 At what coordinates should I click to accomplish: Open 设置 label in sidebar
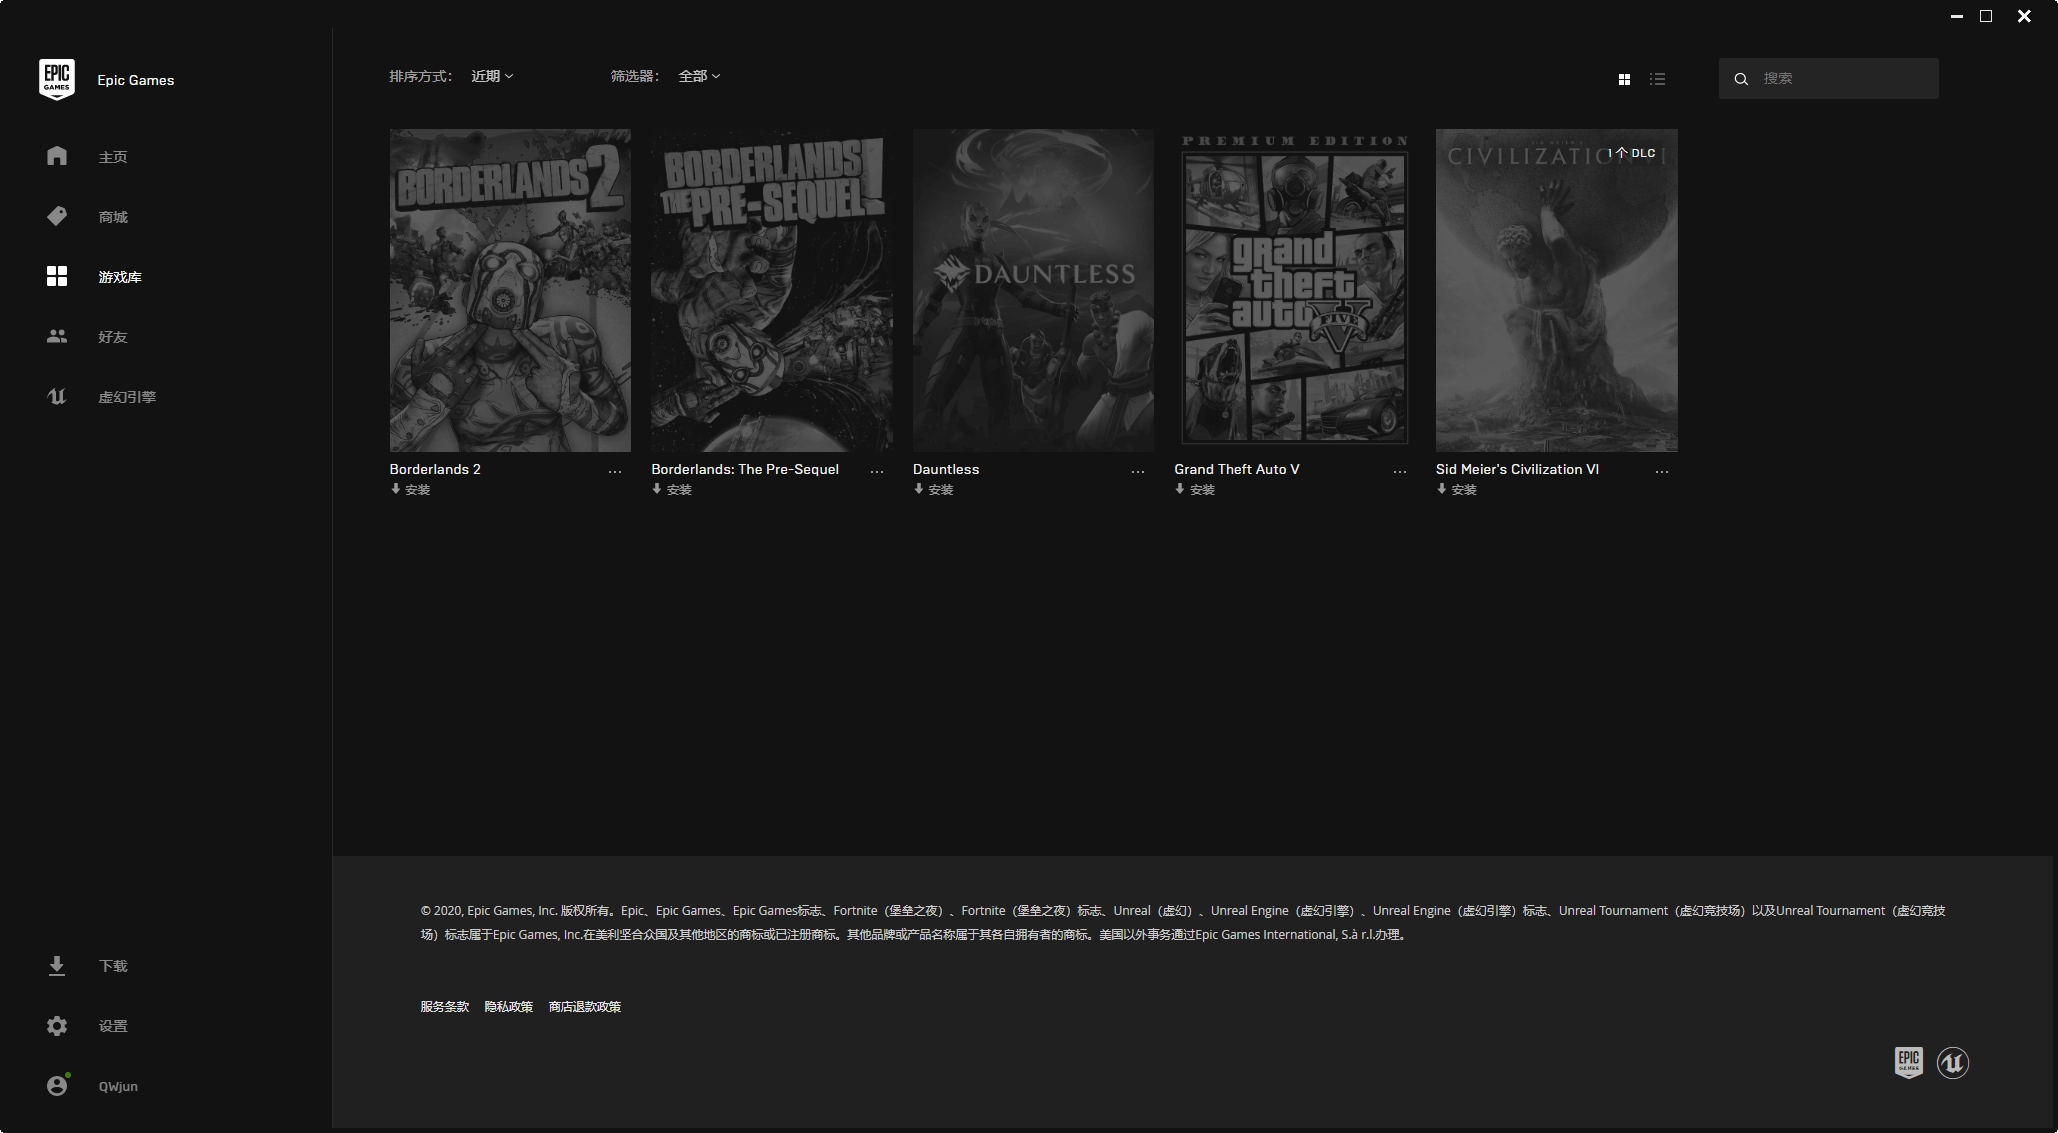113,1026
